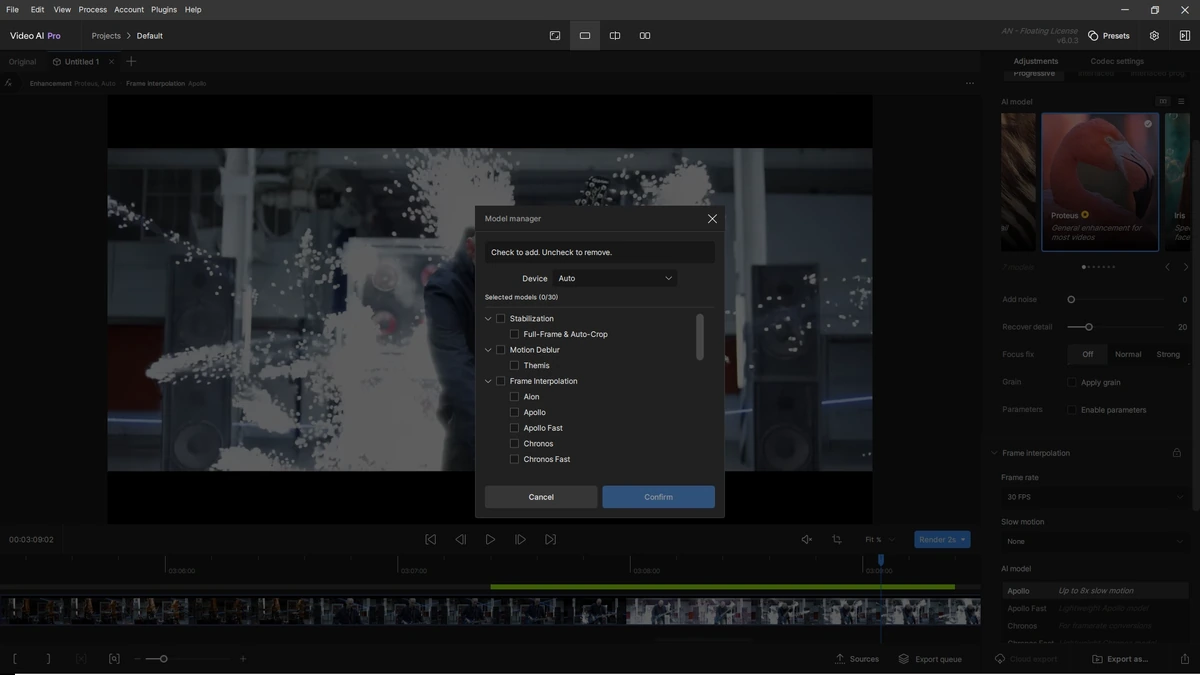Open the Process menu
1200x675 pixels.
tap(93, 9)
